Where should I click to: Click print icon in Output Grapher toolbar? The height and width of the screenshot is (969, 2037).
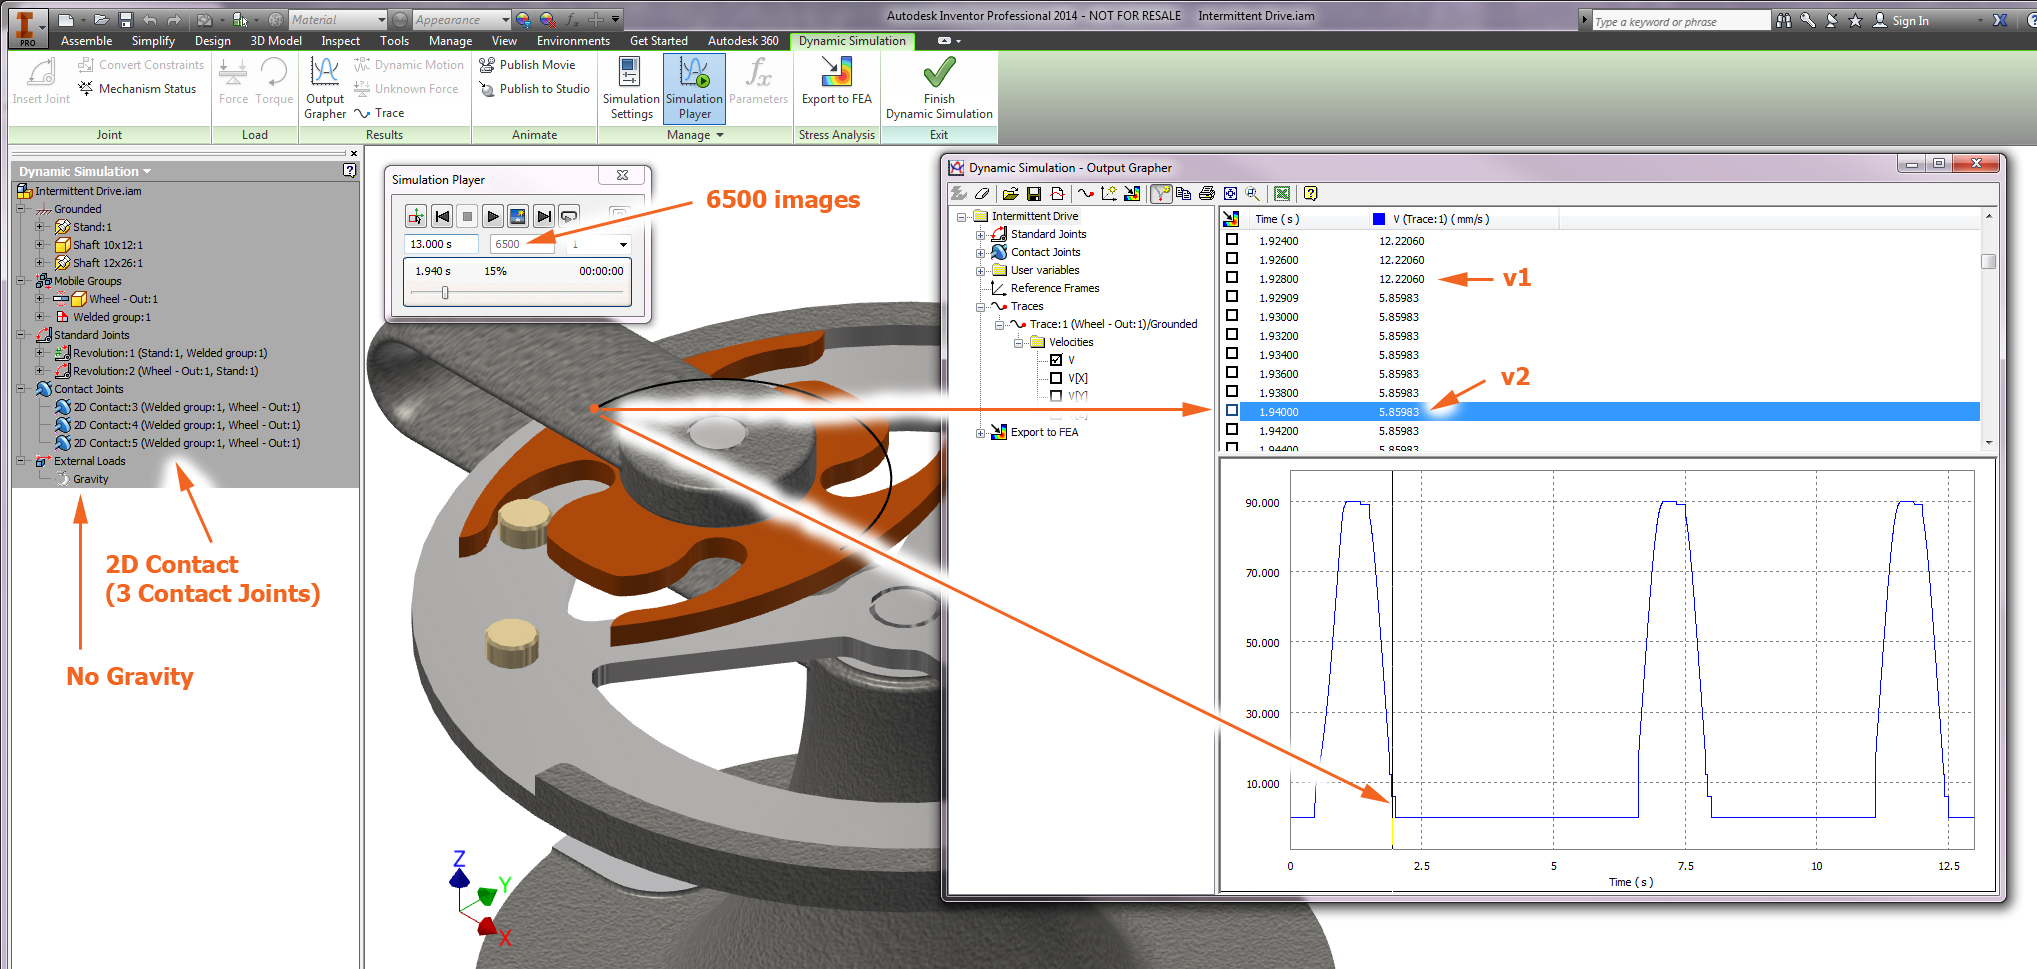(x=1207, y=194)
